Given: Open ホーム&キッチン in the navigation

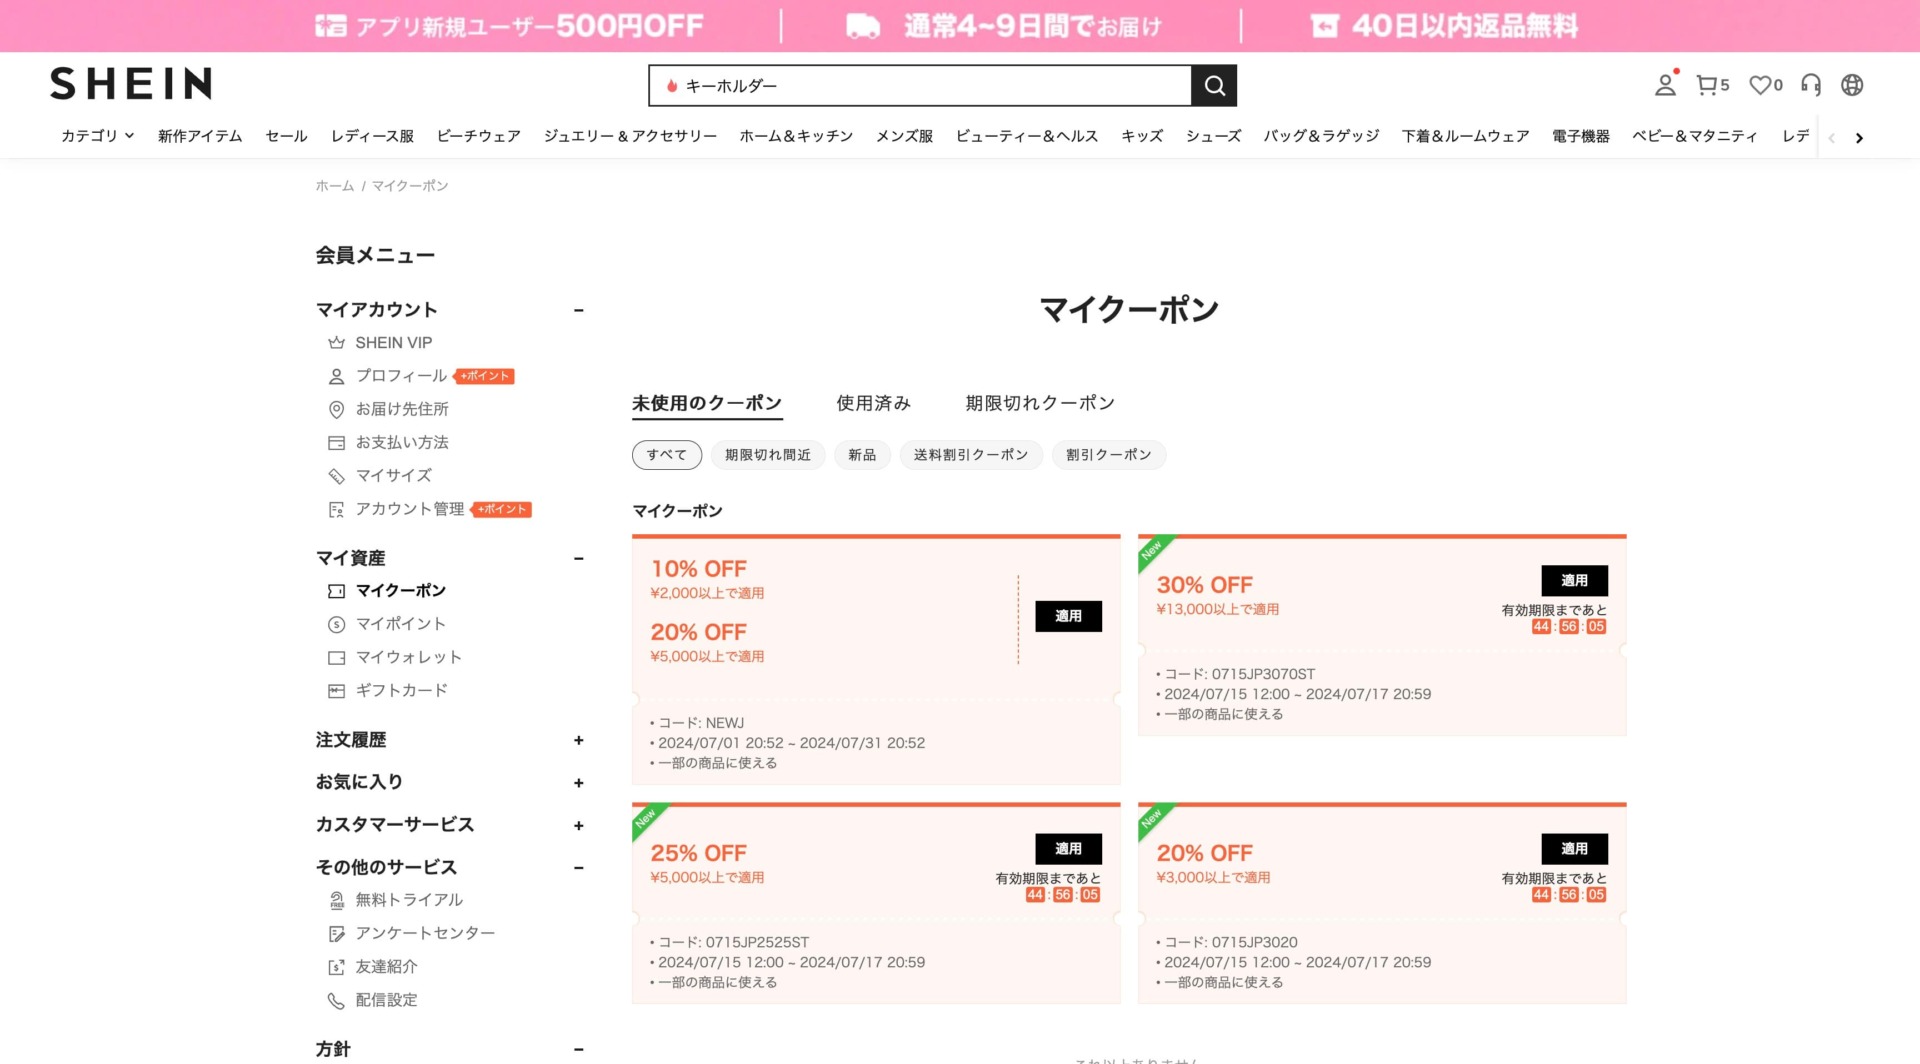Looking at the screenshot, I should tap(796, 136).
